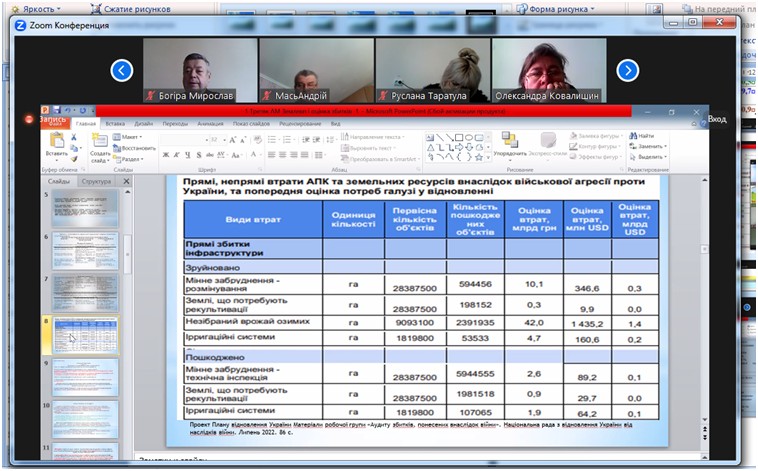Click the decrease indent icon
The height and width of the screenshot is (471, 758).
(x=306, y=140)
